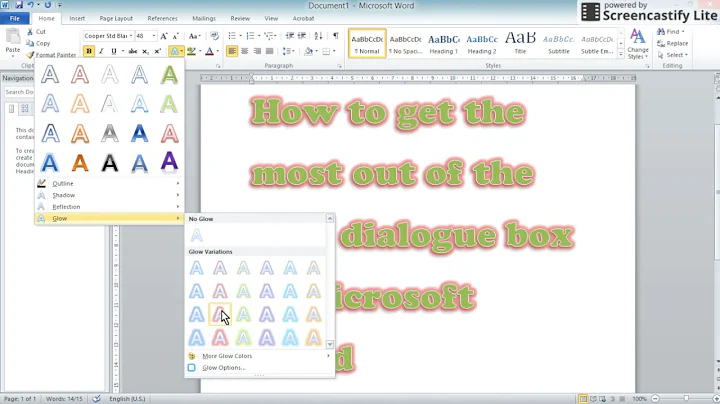Open Line Spacing dropdown
The height and width of the screenshot is (404, 720).
(288, 51)
